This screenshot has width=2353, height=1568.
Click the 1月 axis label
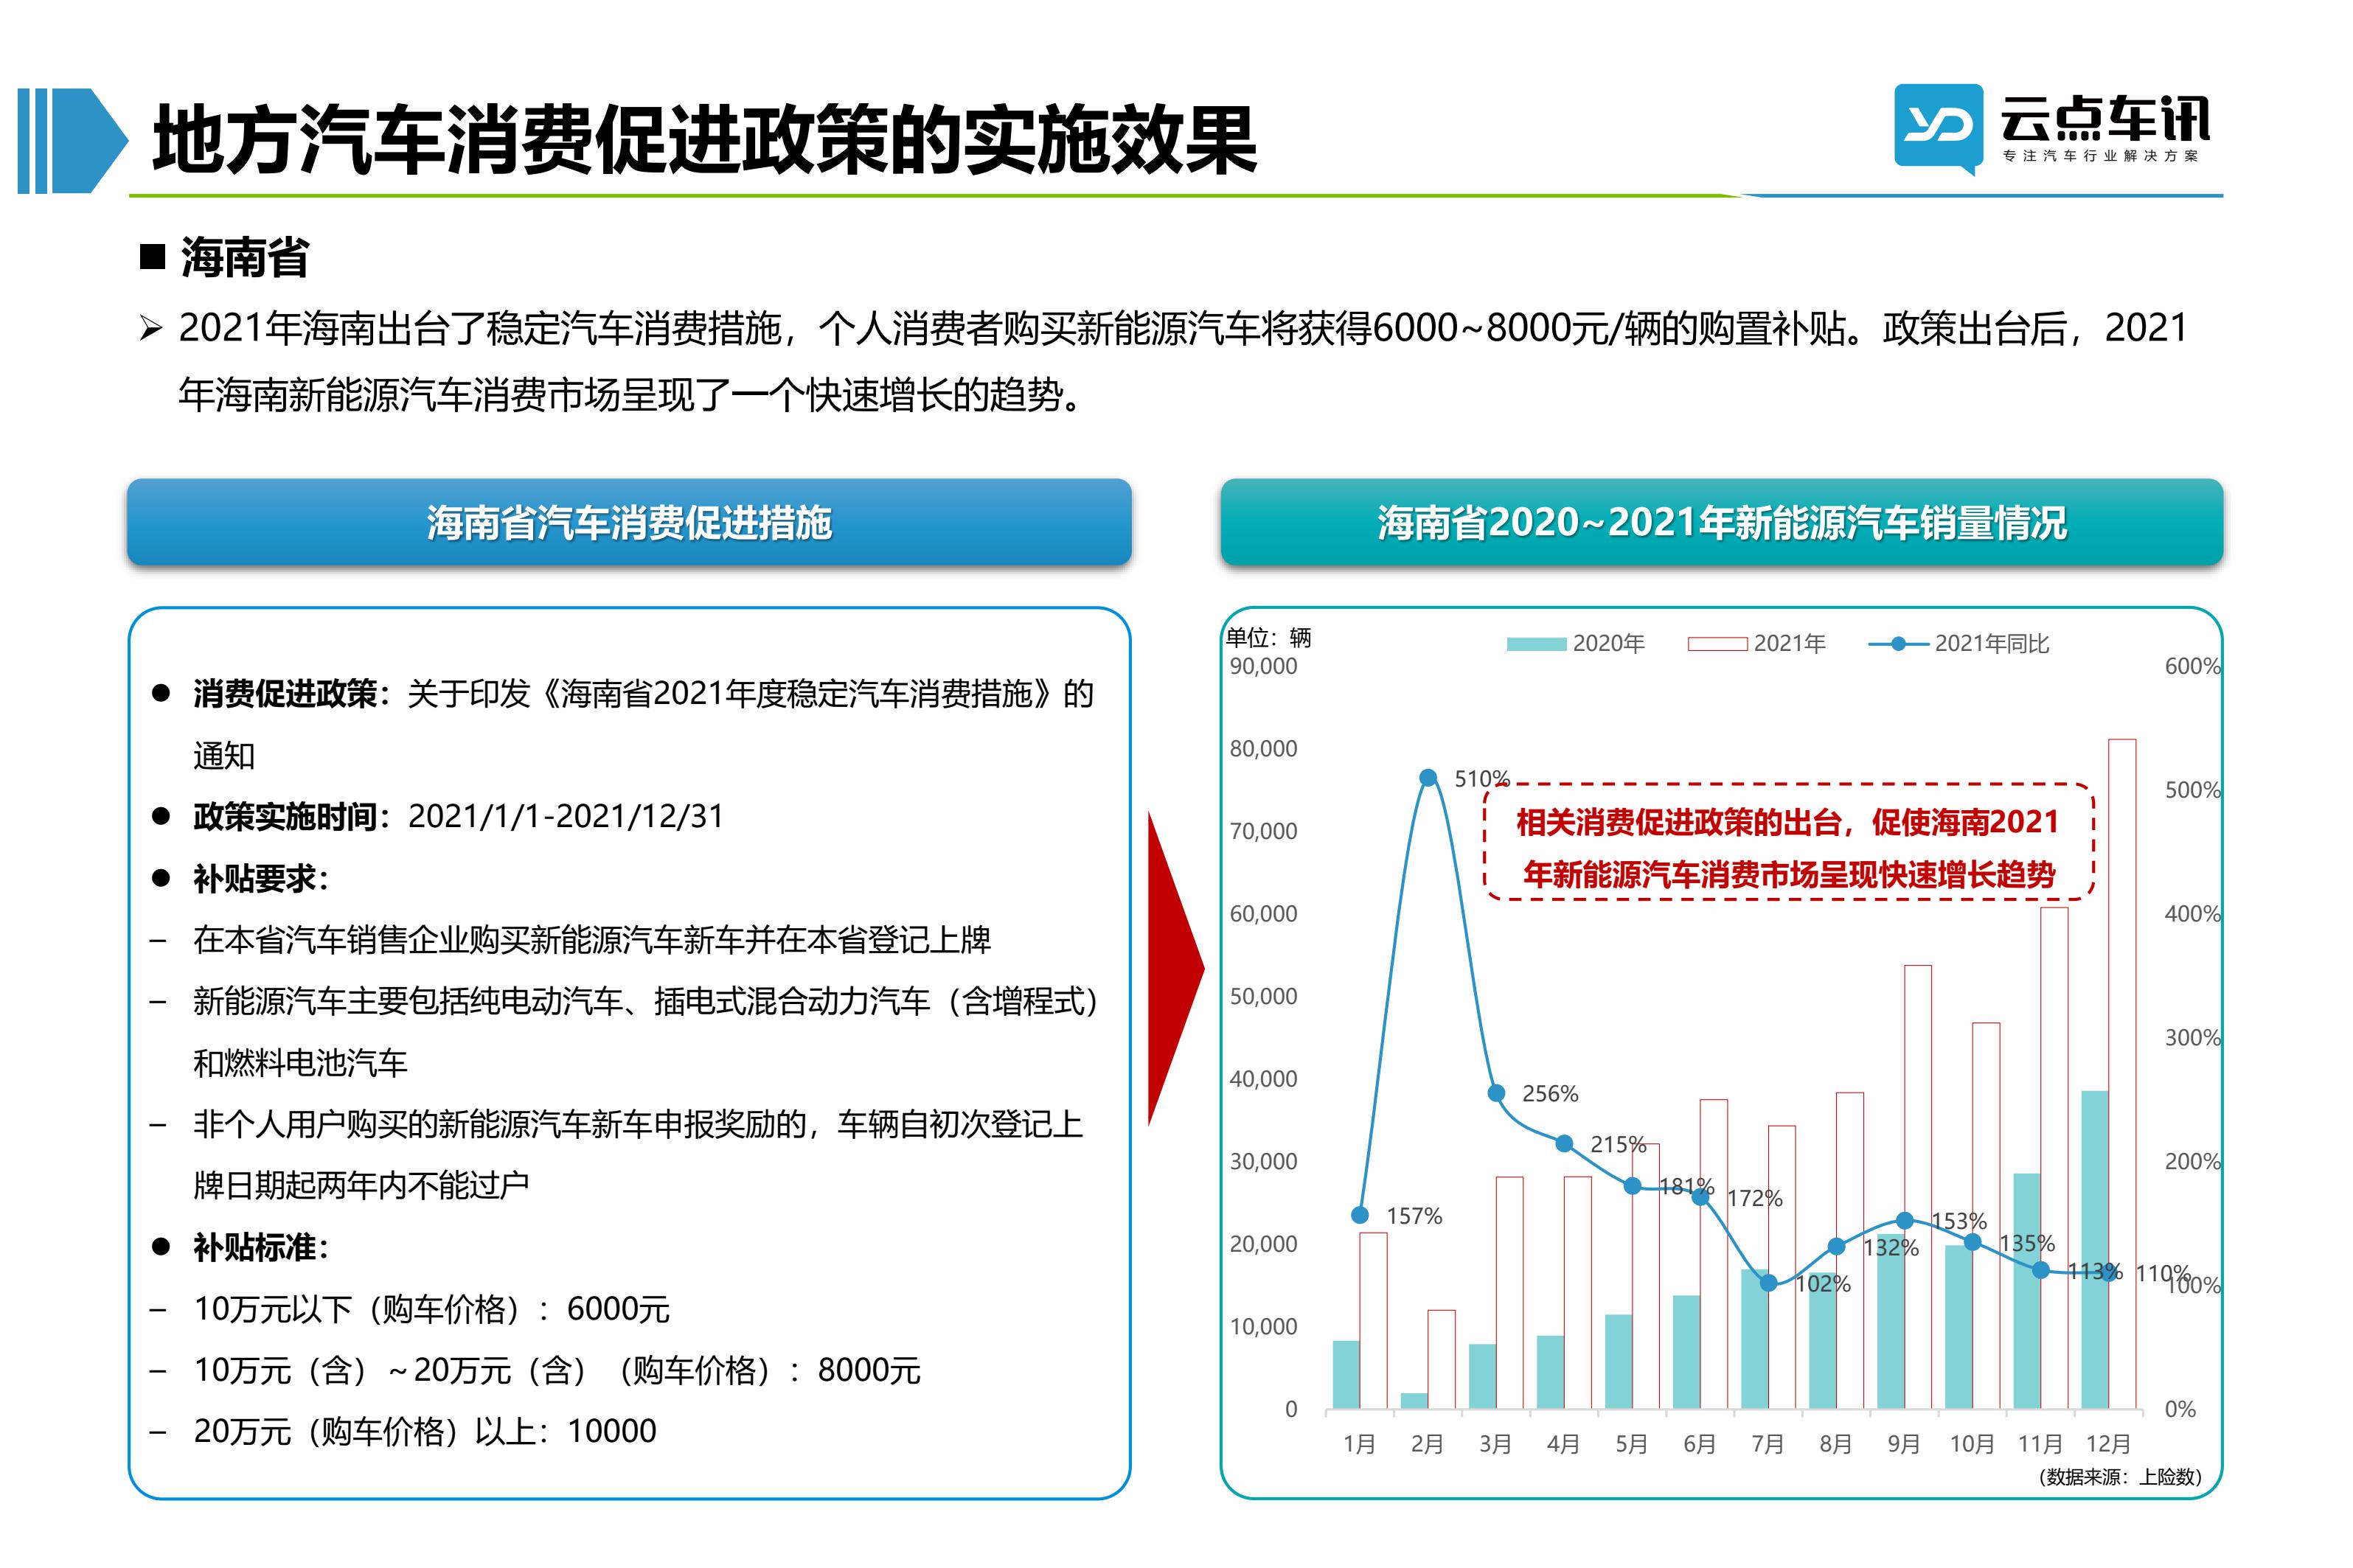pyautogui.click(x=1359, y=1444)
